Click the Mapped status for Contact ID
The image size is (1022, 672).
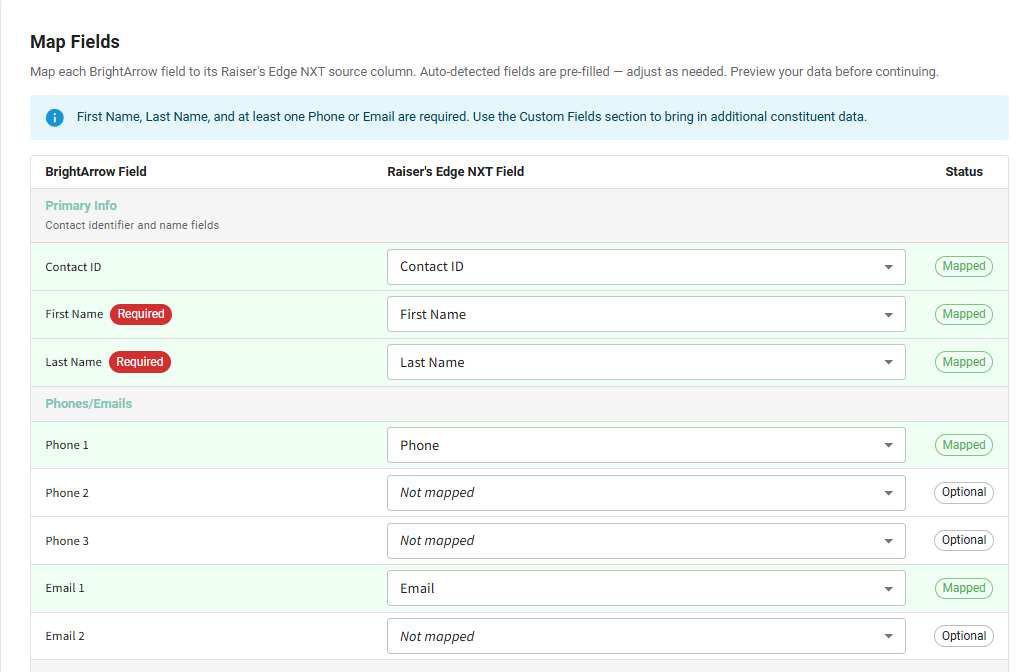964,266
